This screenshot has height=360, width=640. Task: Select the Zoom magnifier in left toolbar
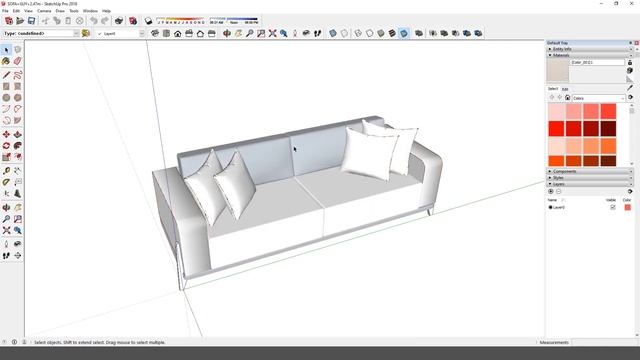click(6, 219)
